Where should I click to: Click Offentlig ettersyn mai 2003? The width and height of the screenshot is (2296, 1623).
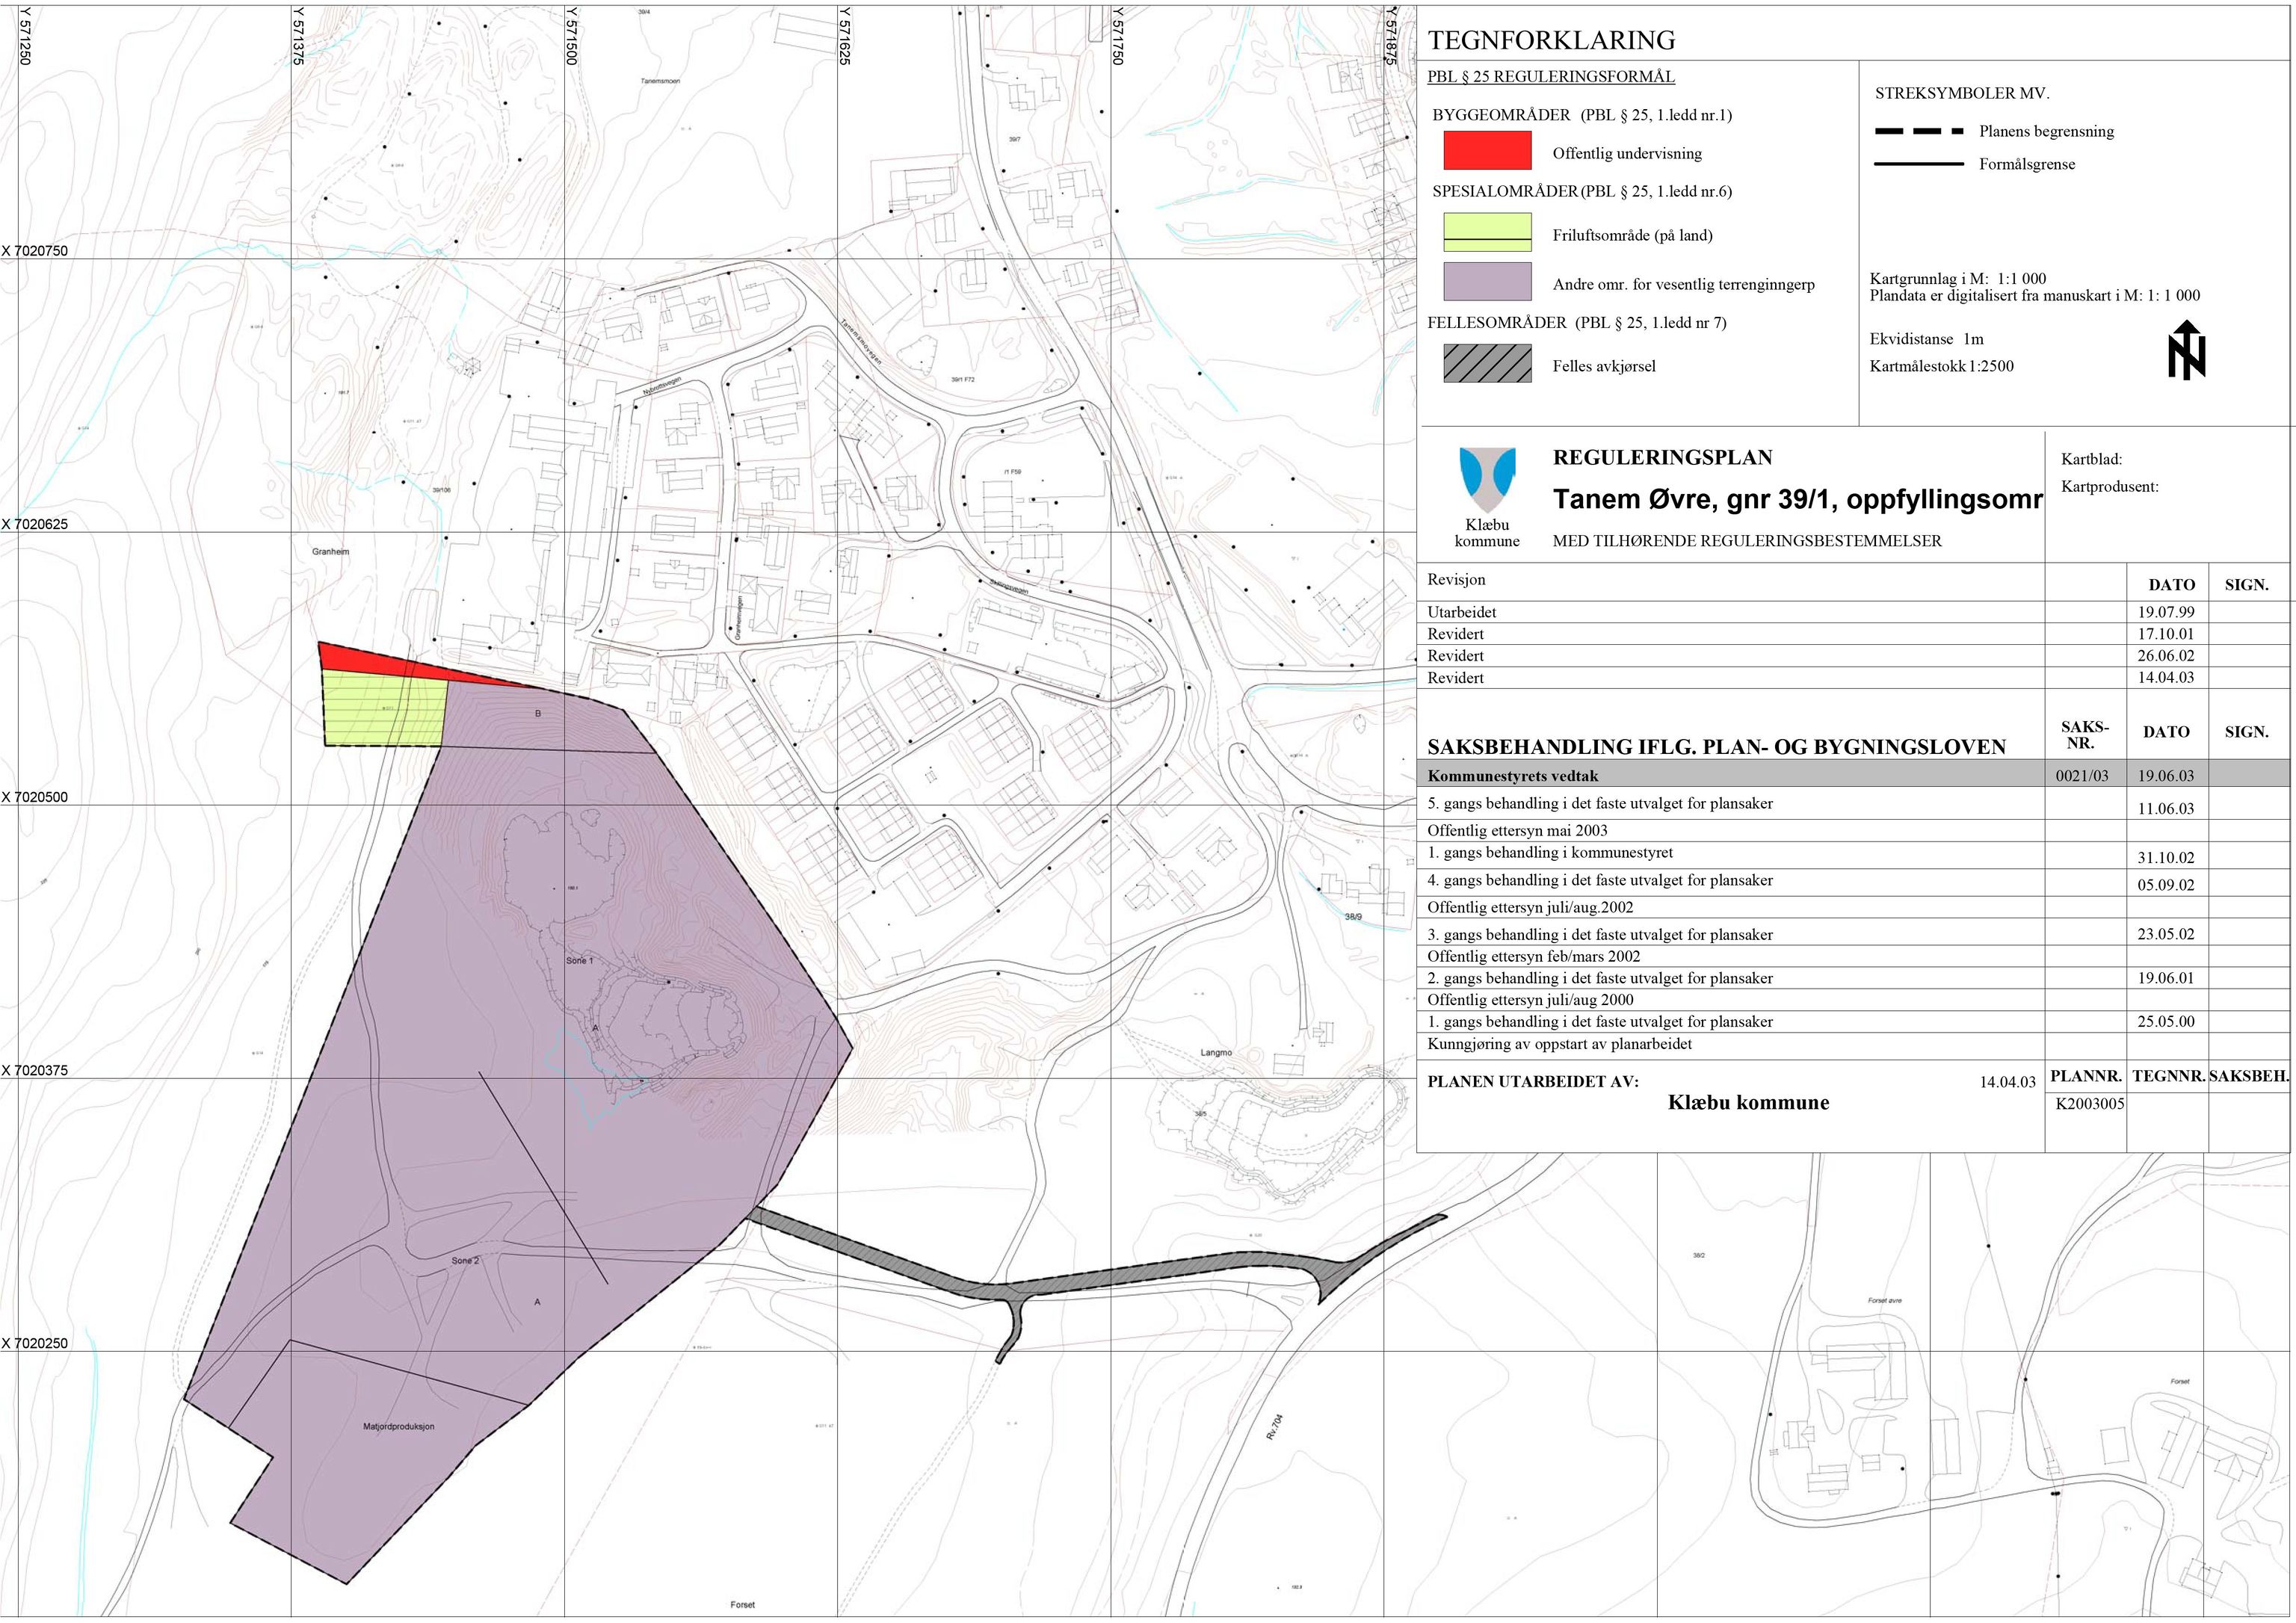coord(1517,831)
